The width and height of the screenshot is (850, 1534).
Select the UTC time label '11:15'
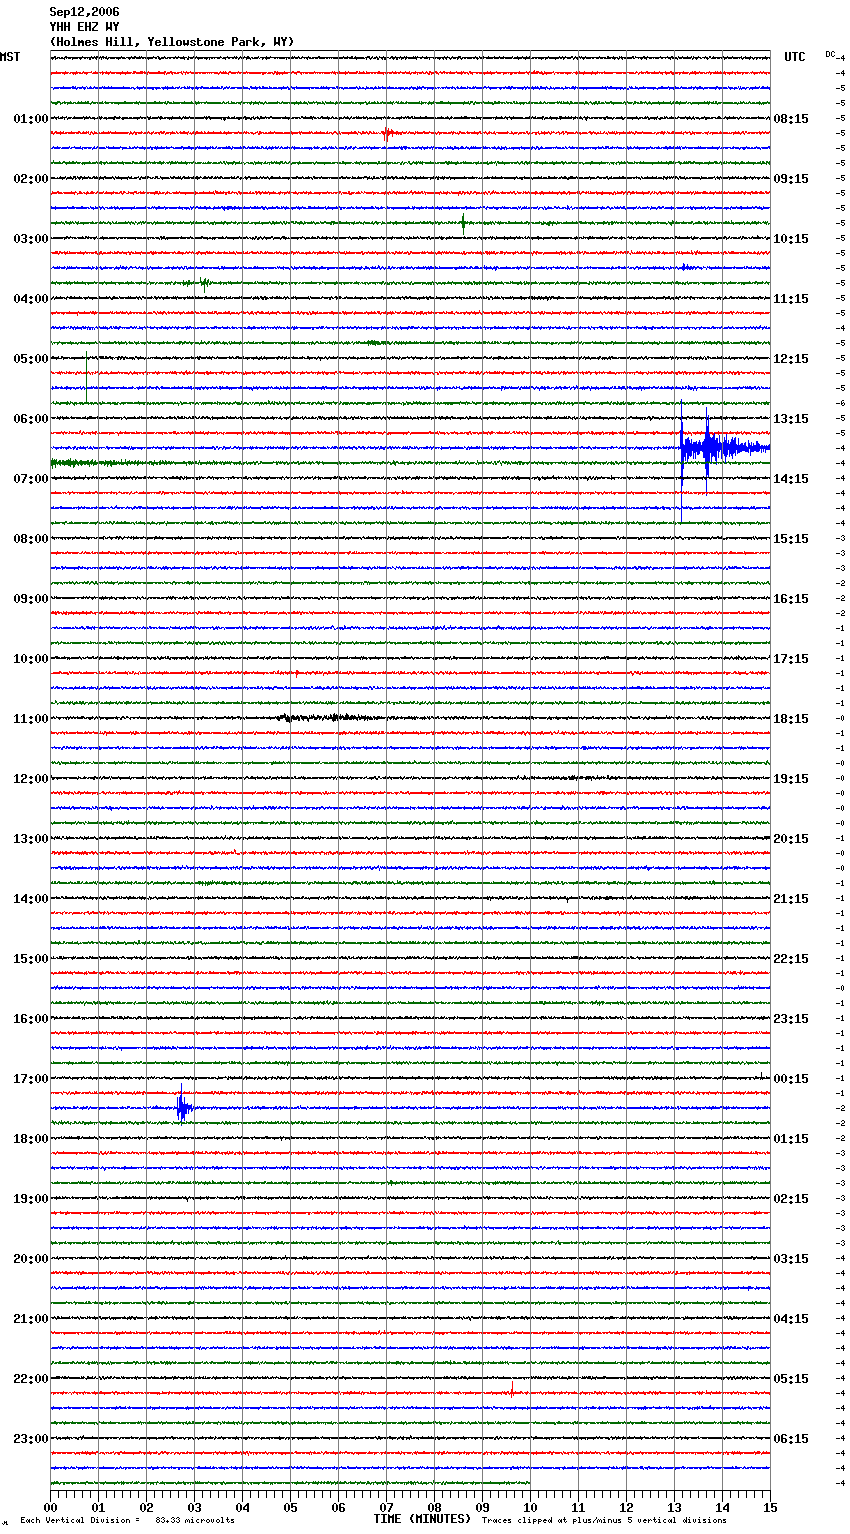click(791, 299)
